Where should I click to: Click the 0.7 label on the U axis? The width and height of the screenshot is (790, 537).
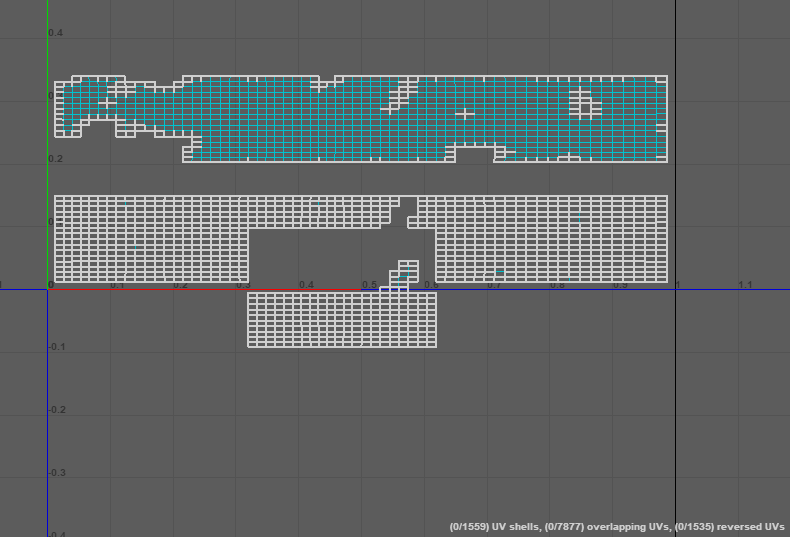click(494, 286)
